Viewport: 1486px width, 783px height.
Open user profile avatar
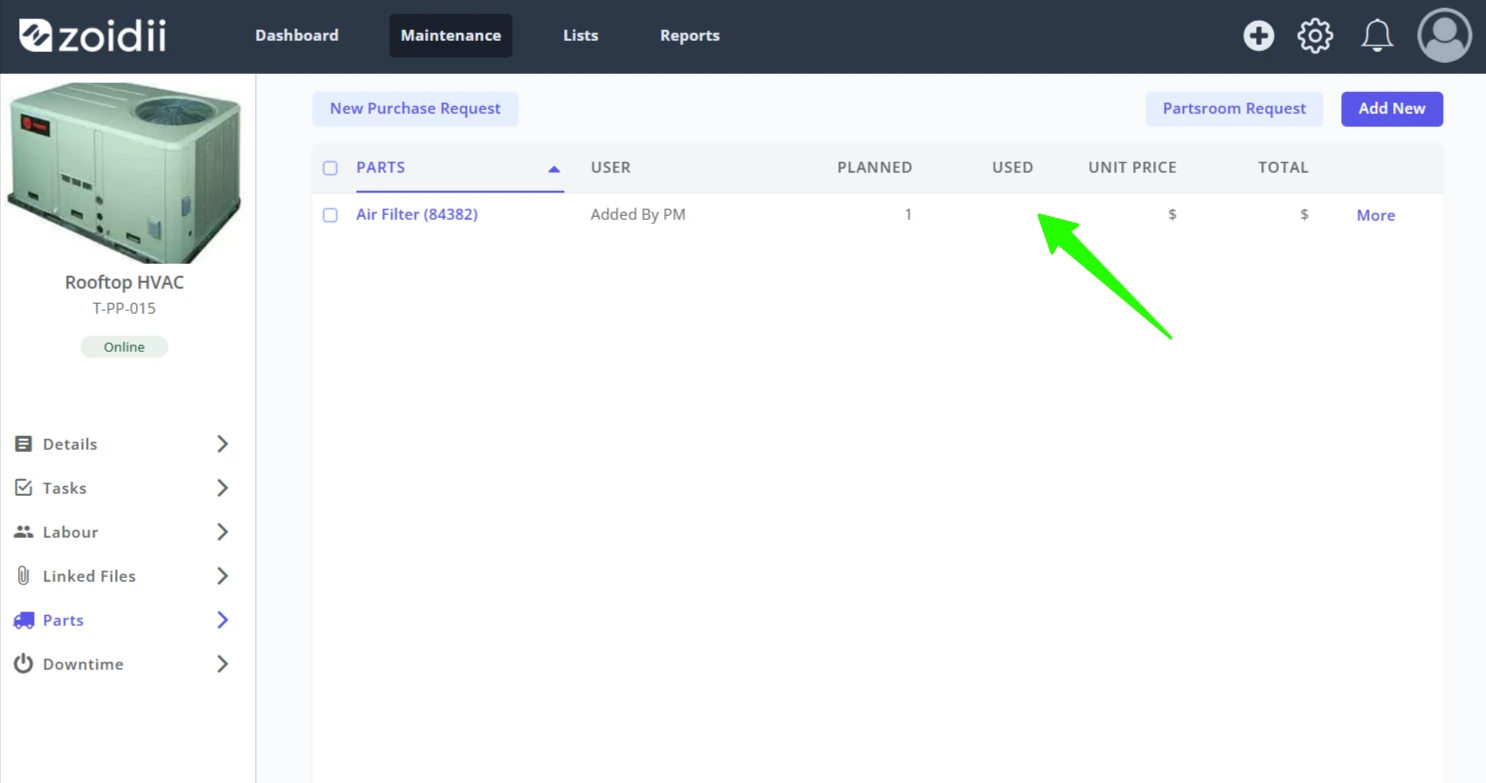[1444, 36]
